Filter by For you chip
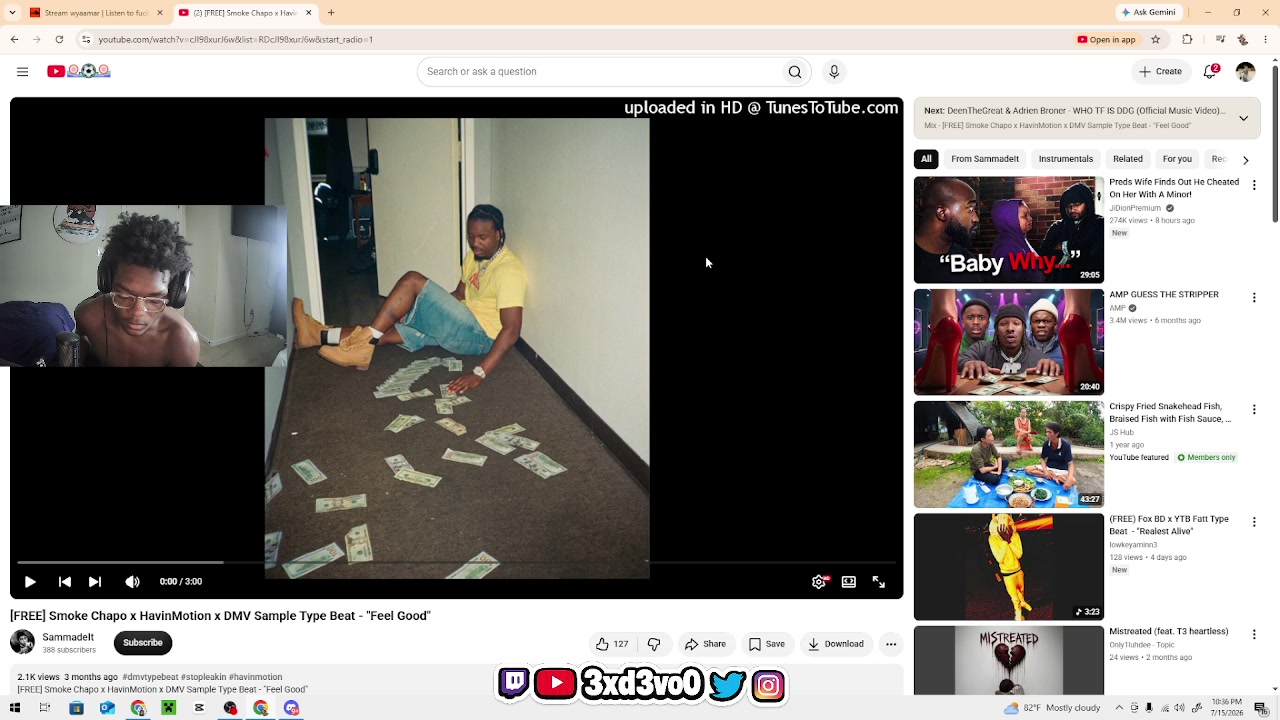 [x=1177, y=159]
